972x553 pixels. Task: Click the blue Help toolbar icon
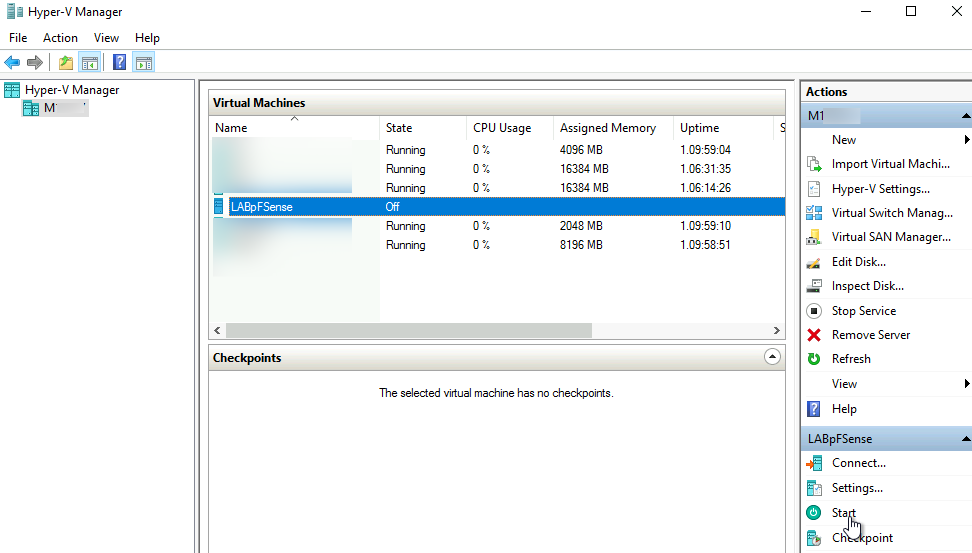tap(120, 63)
